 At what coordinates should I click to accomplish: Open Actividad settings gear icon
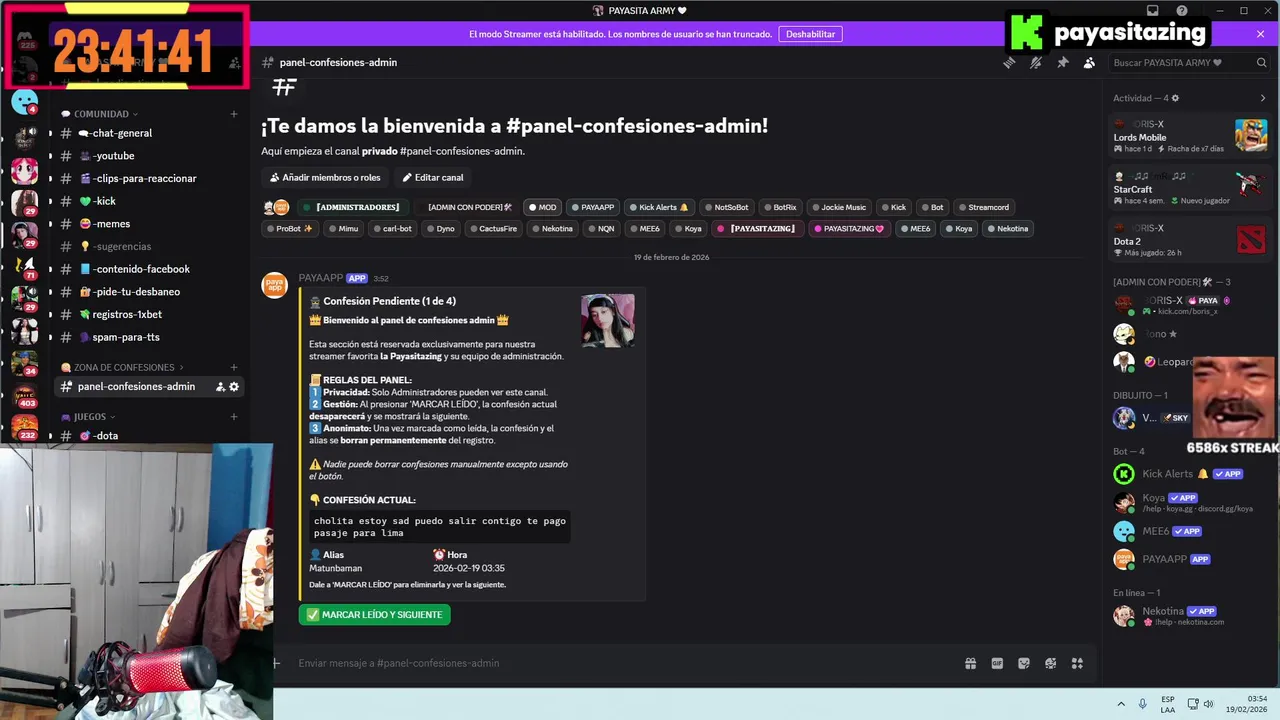[1175, 98]
